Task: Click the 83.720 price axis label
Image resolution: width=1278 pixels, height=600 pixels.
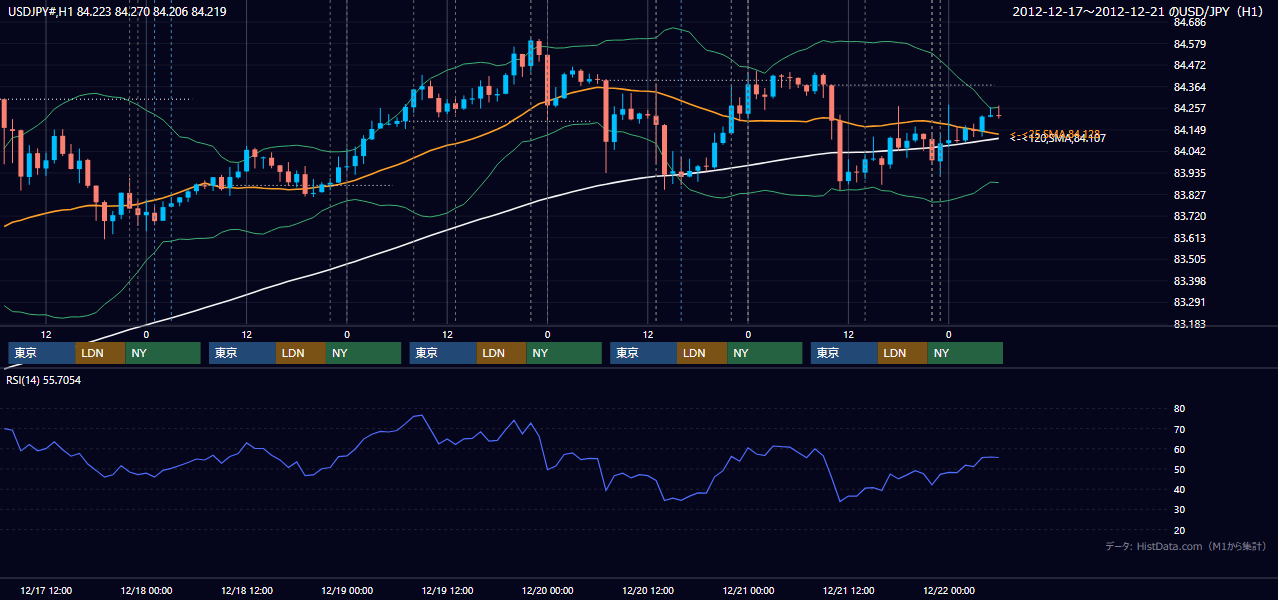Action: [1189, 216]
